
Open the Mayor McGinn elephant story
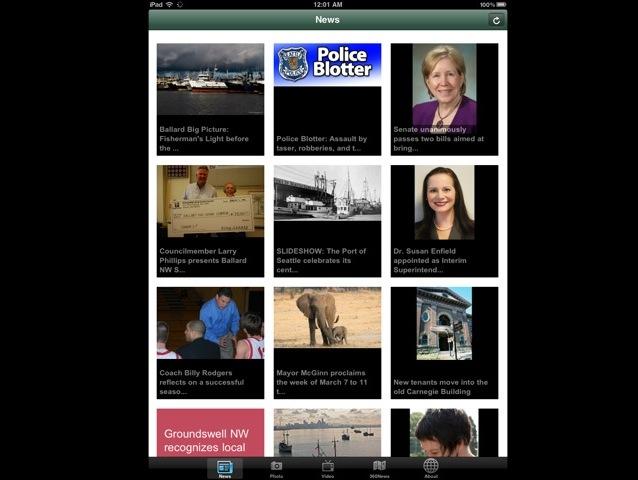(328, 343)
